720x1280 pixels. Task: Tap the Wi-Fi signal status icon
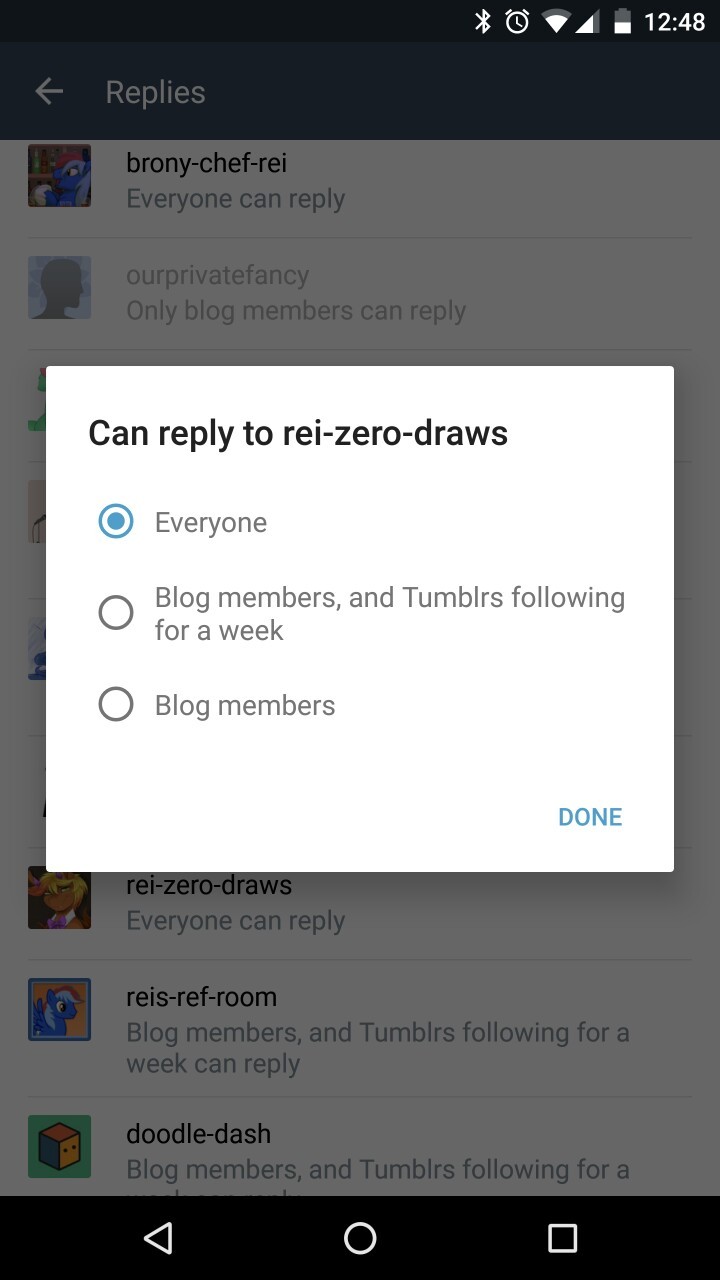coord(557,21)
